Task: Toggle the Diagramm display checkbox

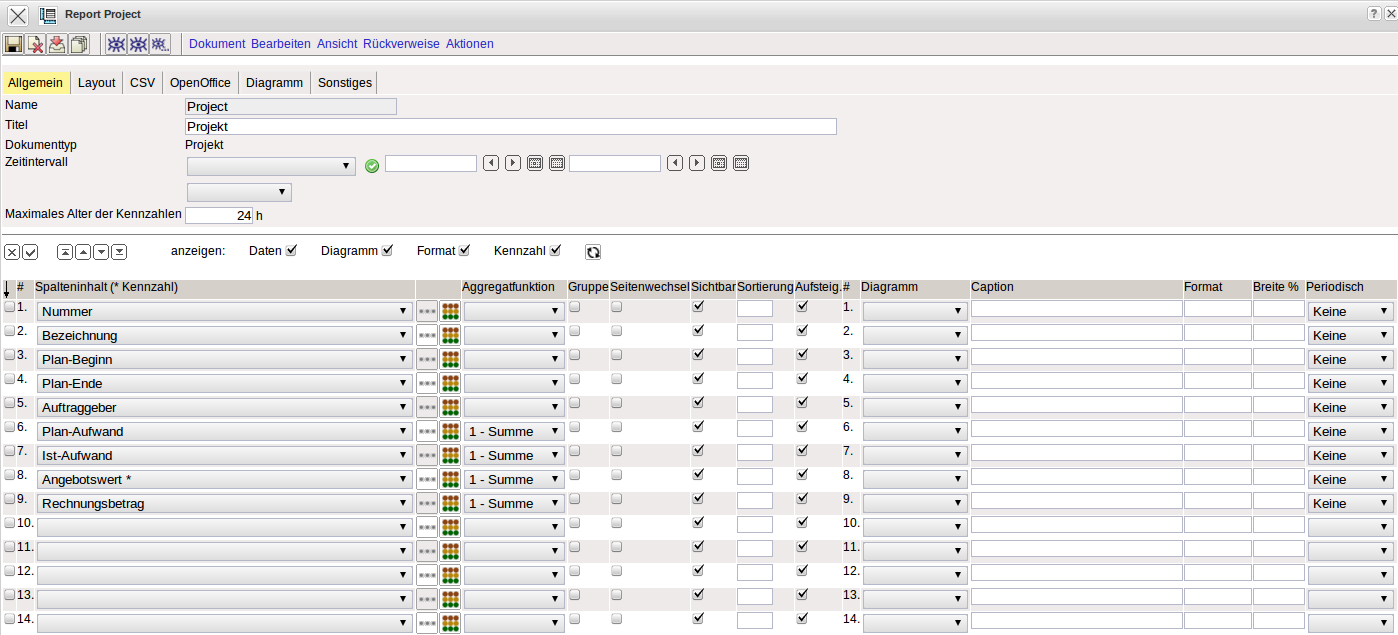Action: 388,250
